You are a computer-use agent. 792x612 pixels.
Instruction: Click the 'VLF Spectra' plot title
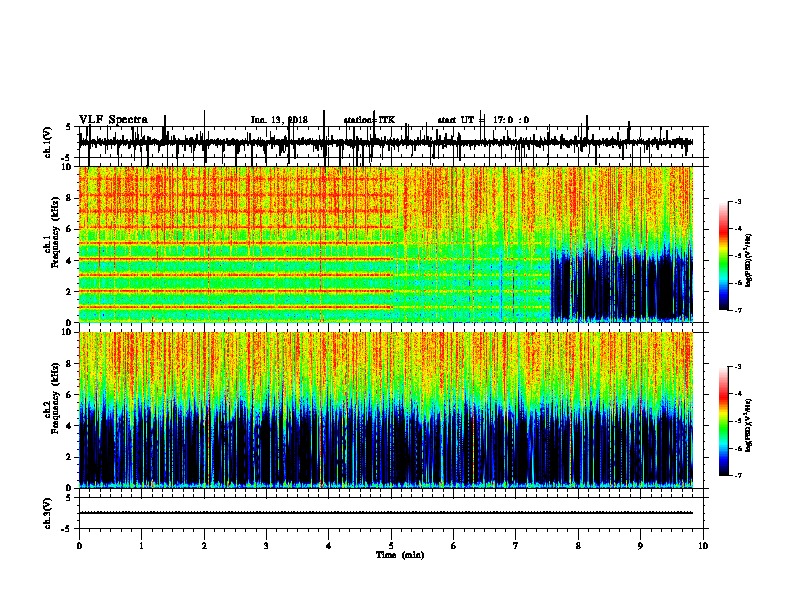[x=114, y=120]
